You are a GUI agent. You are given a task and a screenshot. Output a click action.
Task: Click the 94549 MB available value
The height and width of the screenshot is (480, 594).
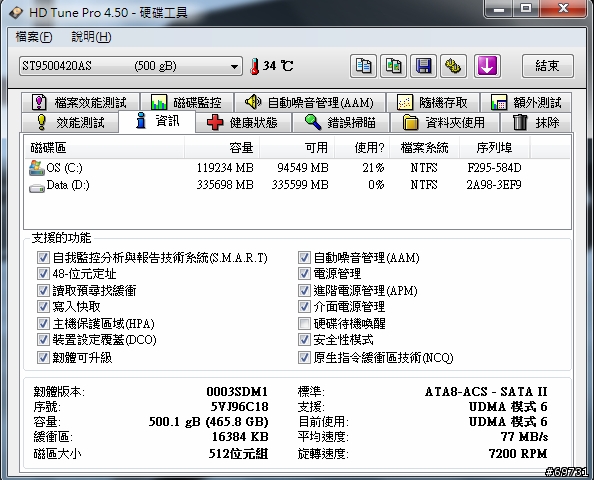(x=303, y=167)
